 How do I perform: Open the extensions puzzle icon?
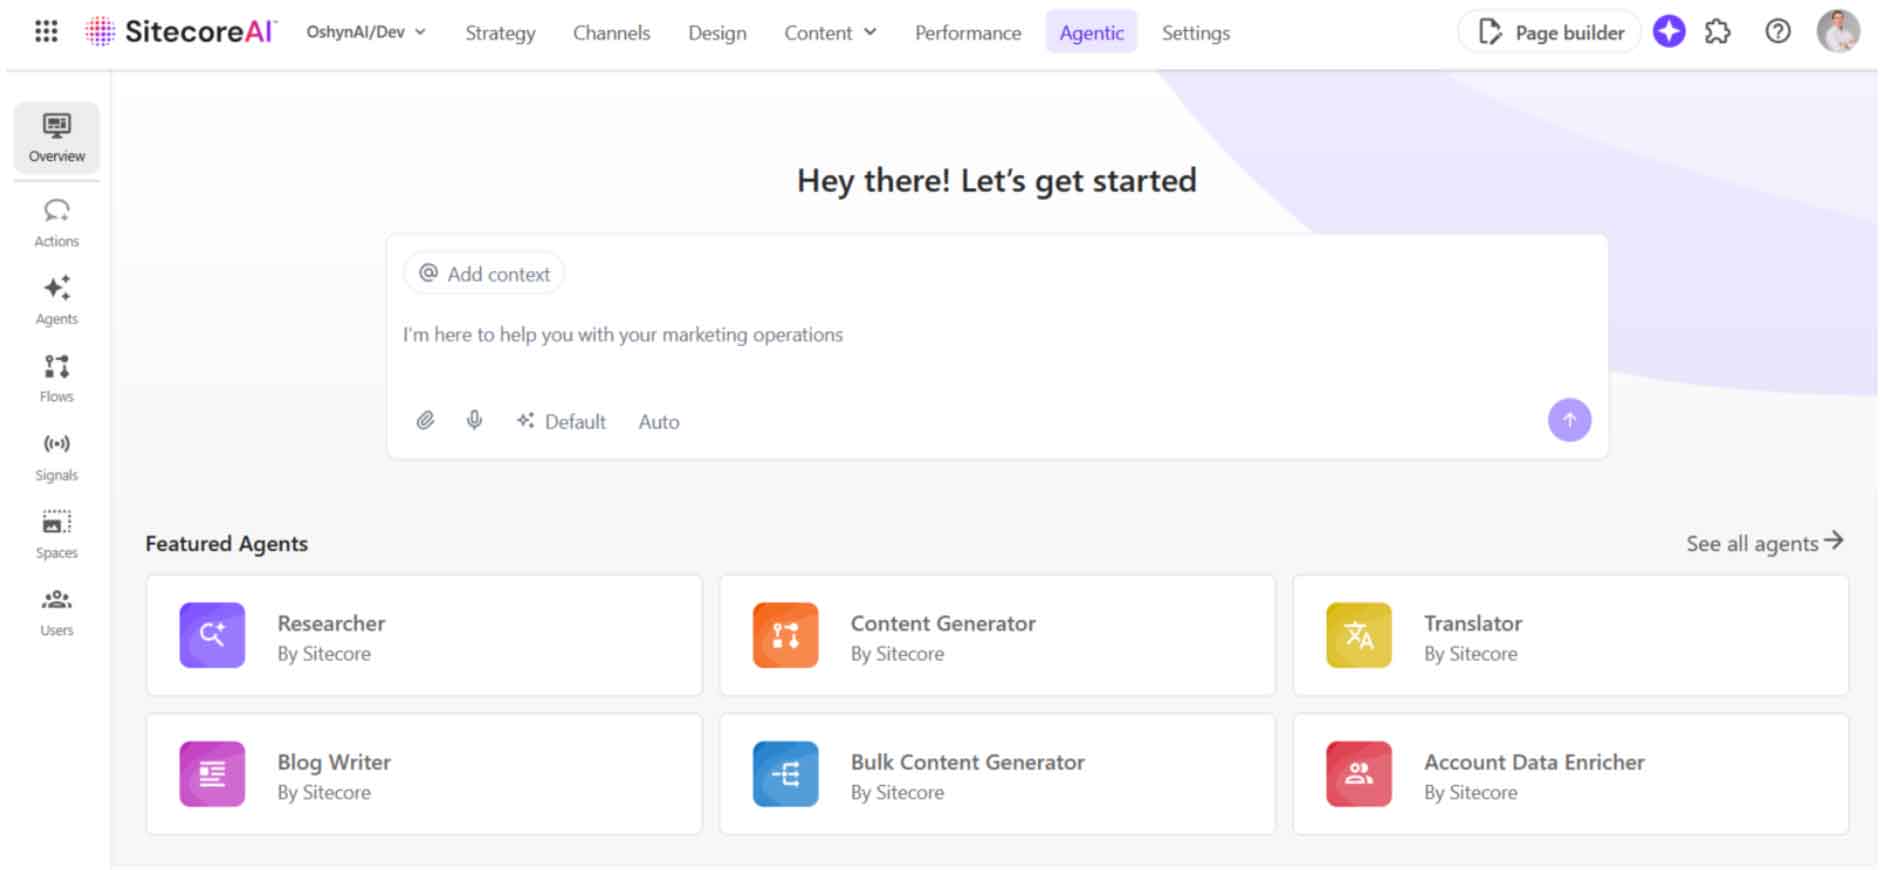click(1718, 32)
